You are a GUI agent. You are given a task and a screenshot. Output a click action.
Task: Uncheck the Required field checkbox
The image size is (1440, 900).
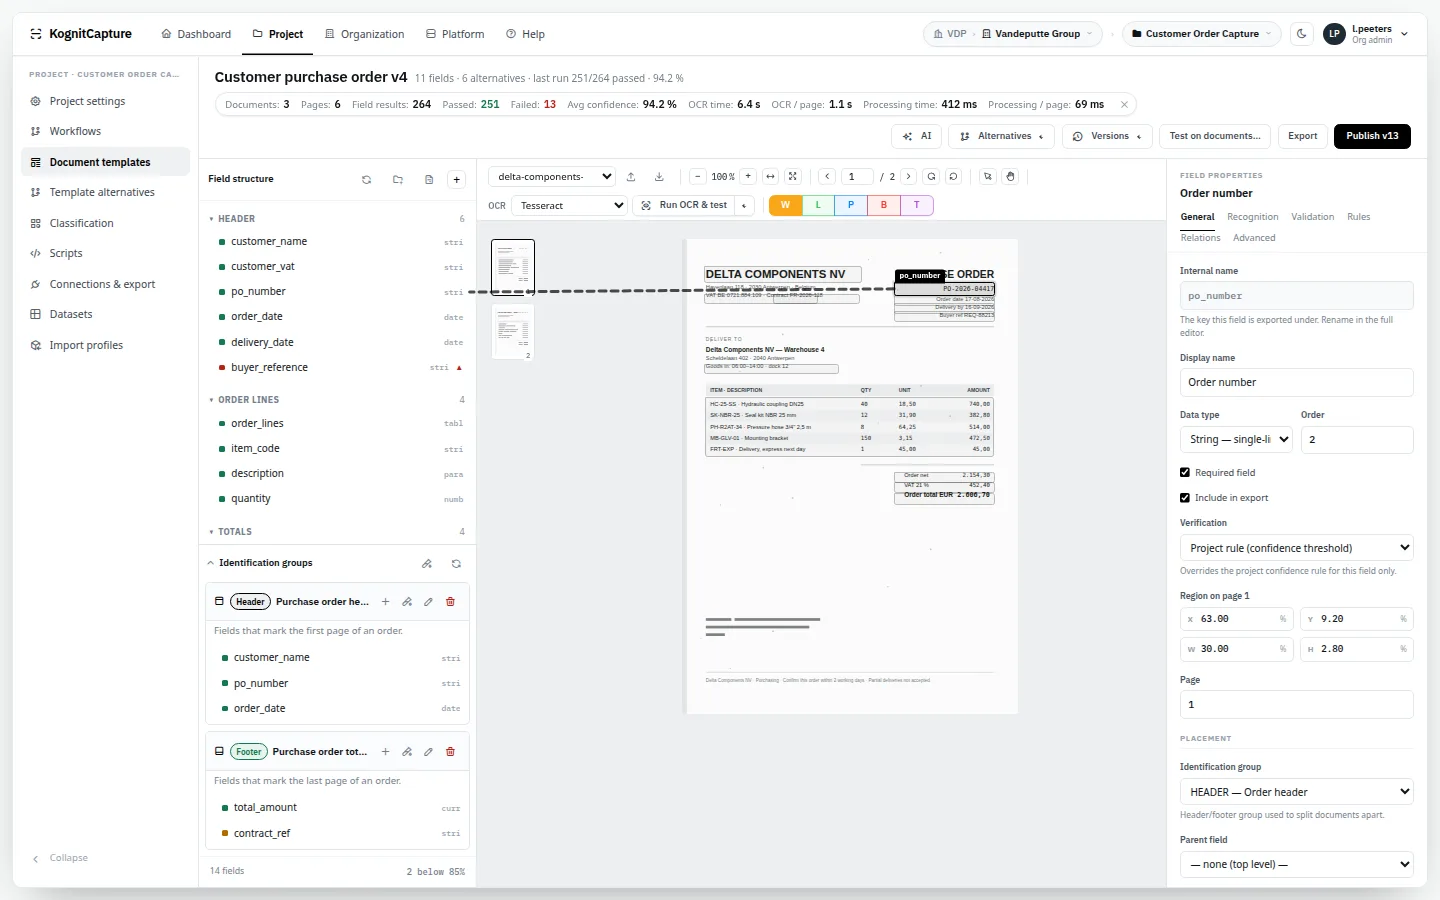[x=1185, y=473]
